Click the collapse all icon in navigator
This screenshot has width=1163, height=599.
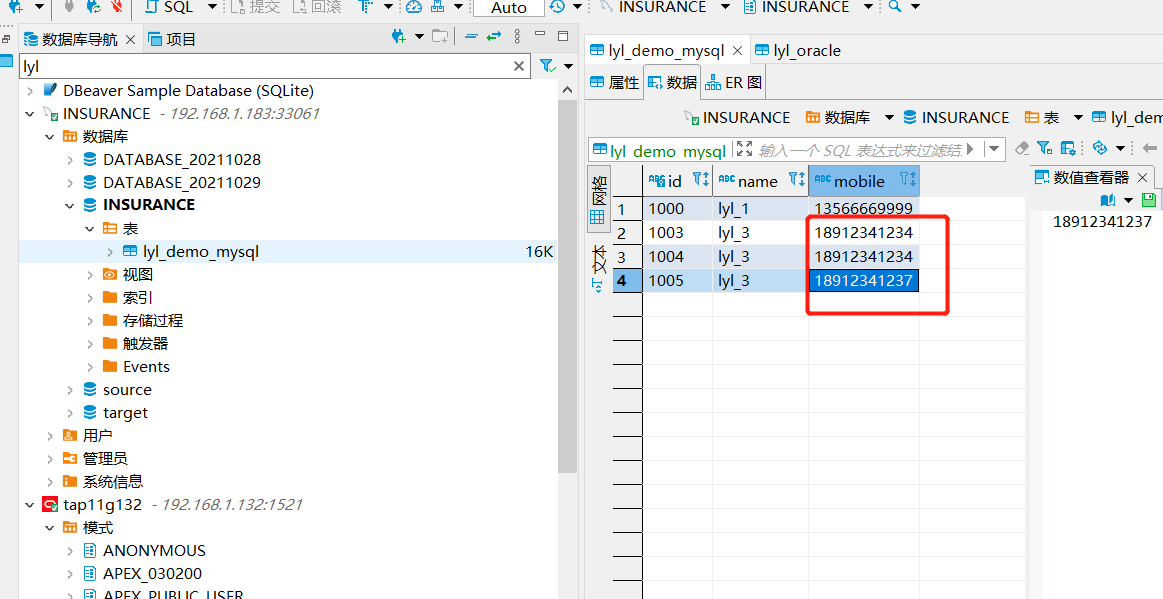[471, 37]
